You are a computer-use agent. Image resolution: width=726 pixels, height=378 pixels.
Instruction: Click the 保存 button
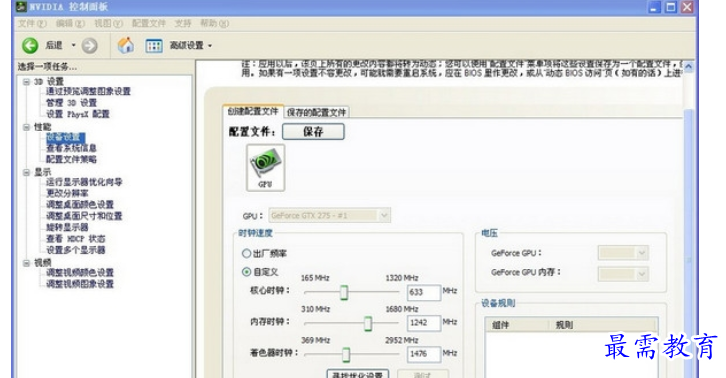point(313,132)
